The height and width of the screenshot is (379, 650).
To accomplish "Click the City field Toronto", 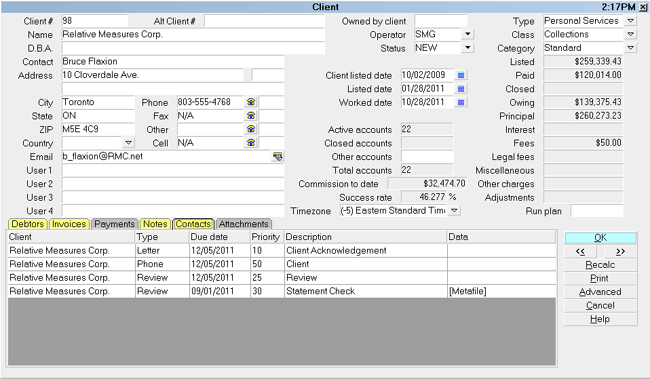I will (x=98, y=102).
